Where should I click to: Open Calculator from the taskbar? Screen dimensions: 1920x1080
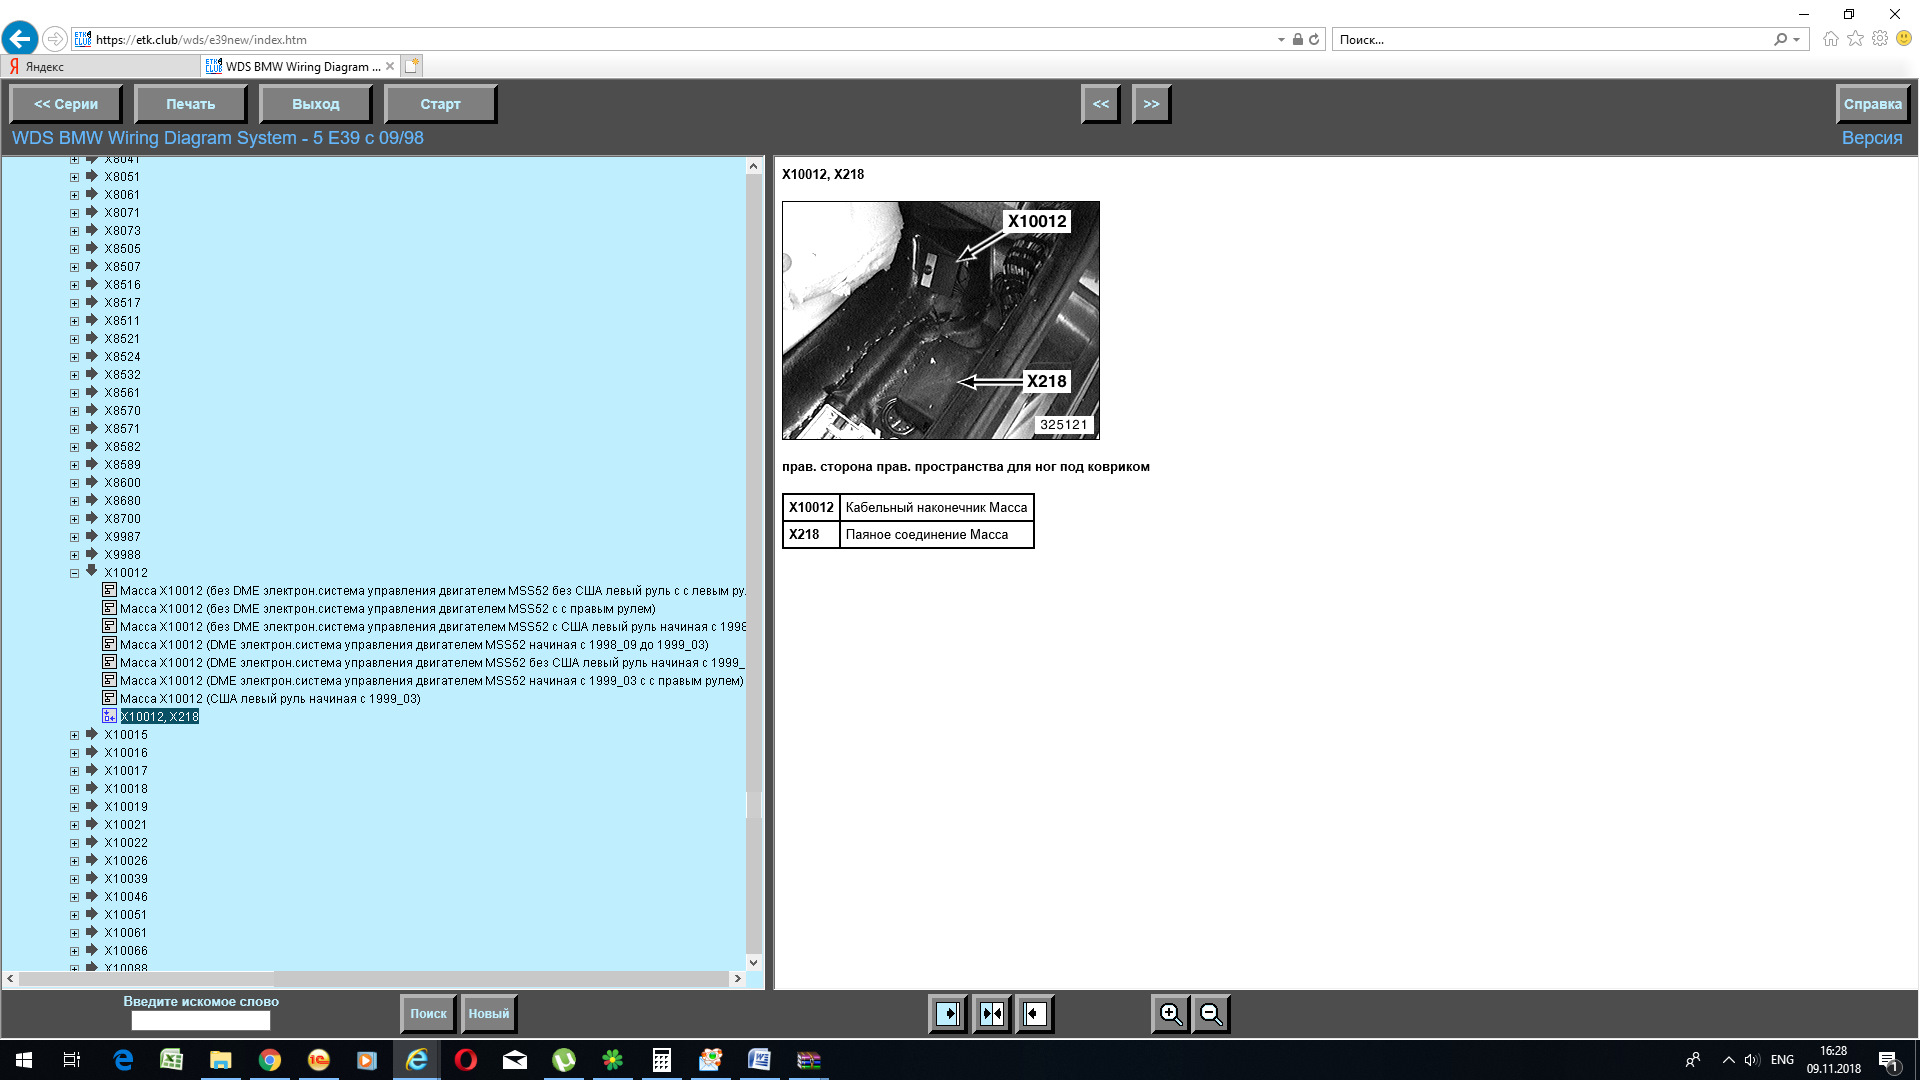tap(662, 1060)
